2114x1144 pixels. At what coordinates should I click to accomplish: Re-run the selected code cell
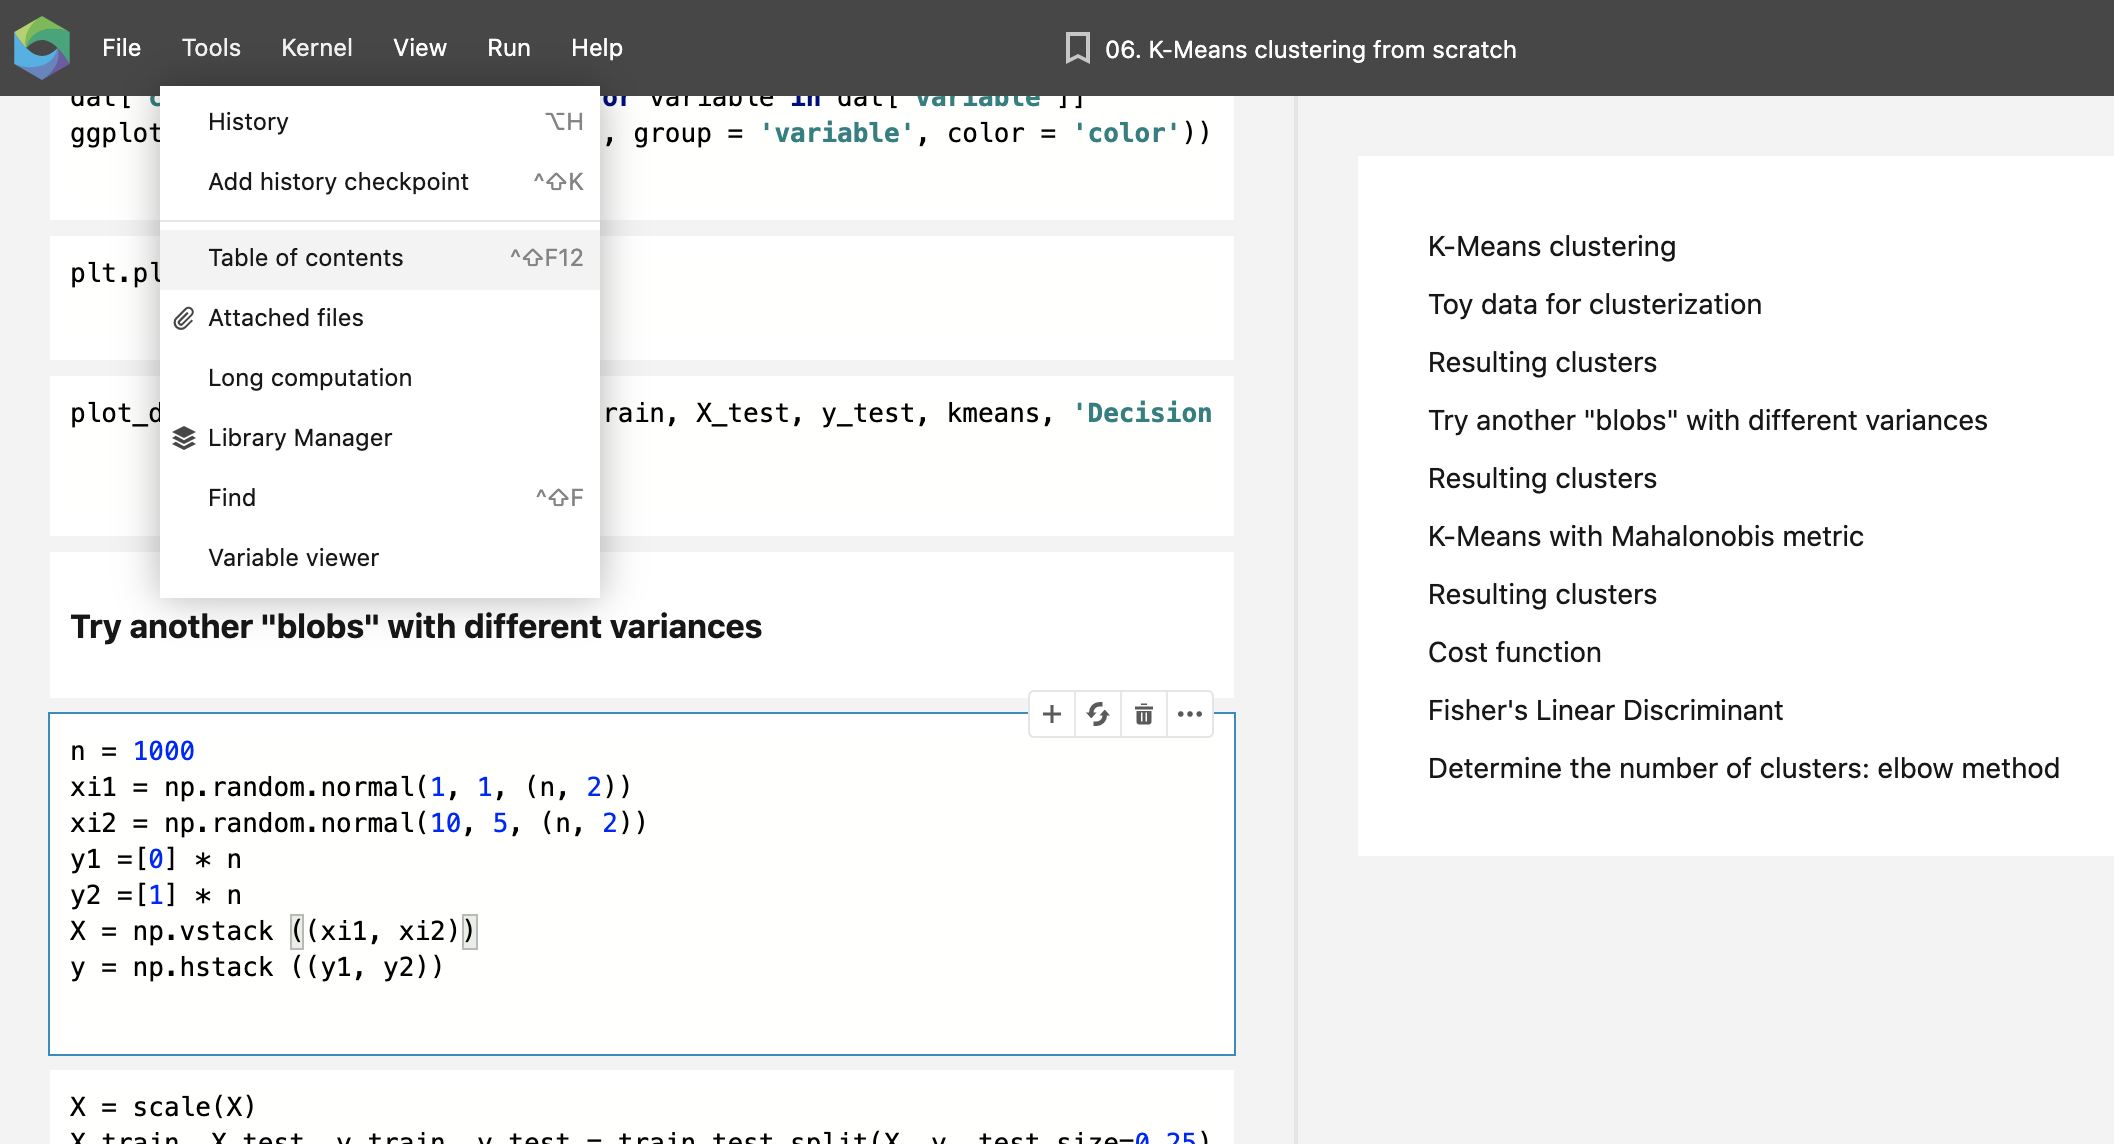pyautogui.click(x=1097, y=714)
